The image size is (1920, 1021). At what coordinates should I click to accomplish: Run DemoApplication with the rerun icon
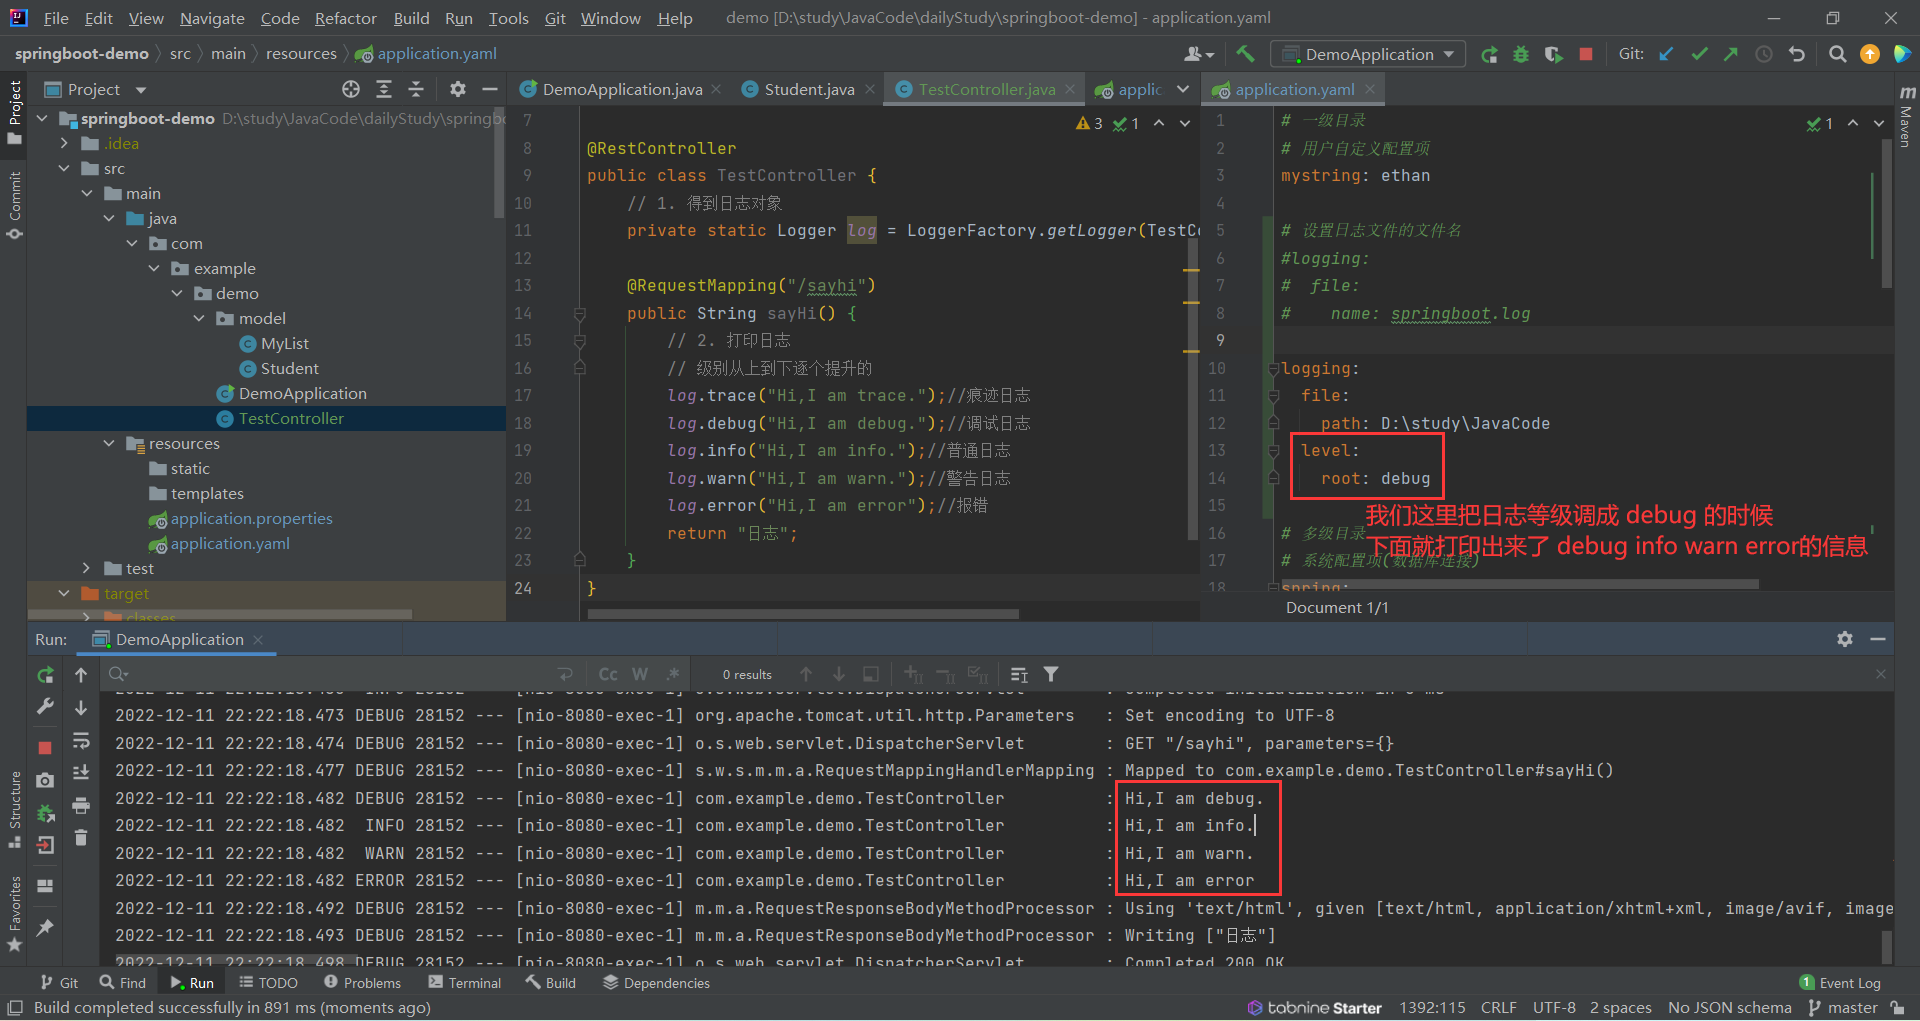[1489, 54]
